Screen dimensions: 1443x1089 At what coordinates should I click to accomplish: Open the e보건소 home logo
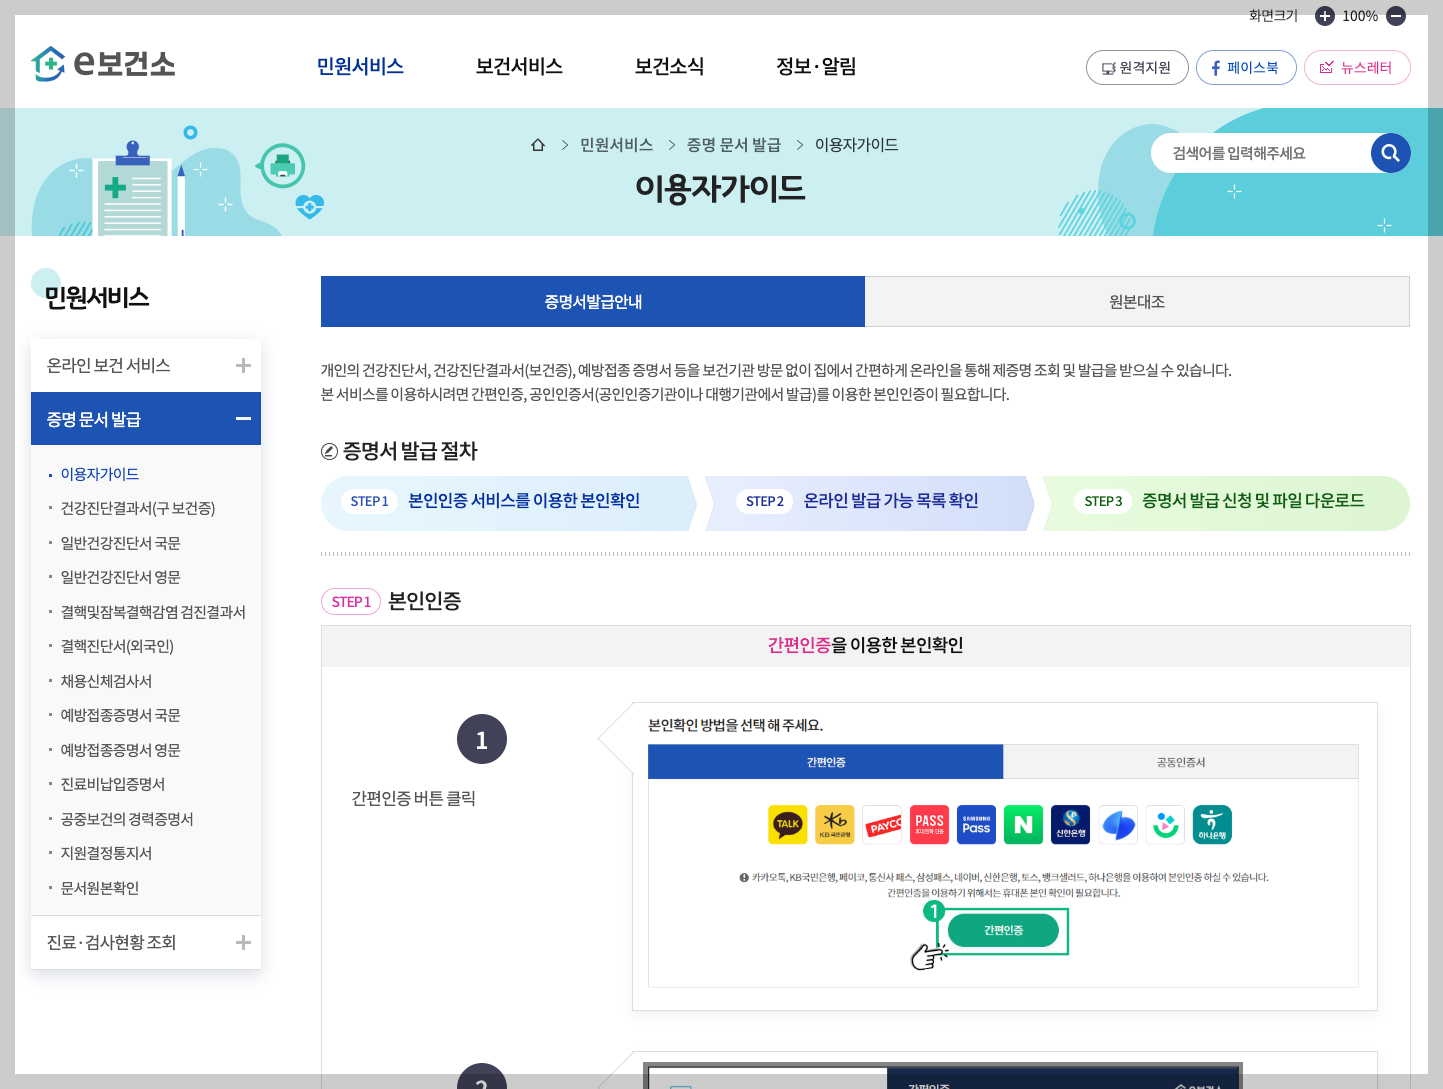(x=103, y=62)
